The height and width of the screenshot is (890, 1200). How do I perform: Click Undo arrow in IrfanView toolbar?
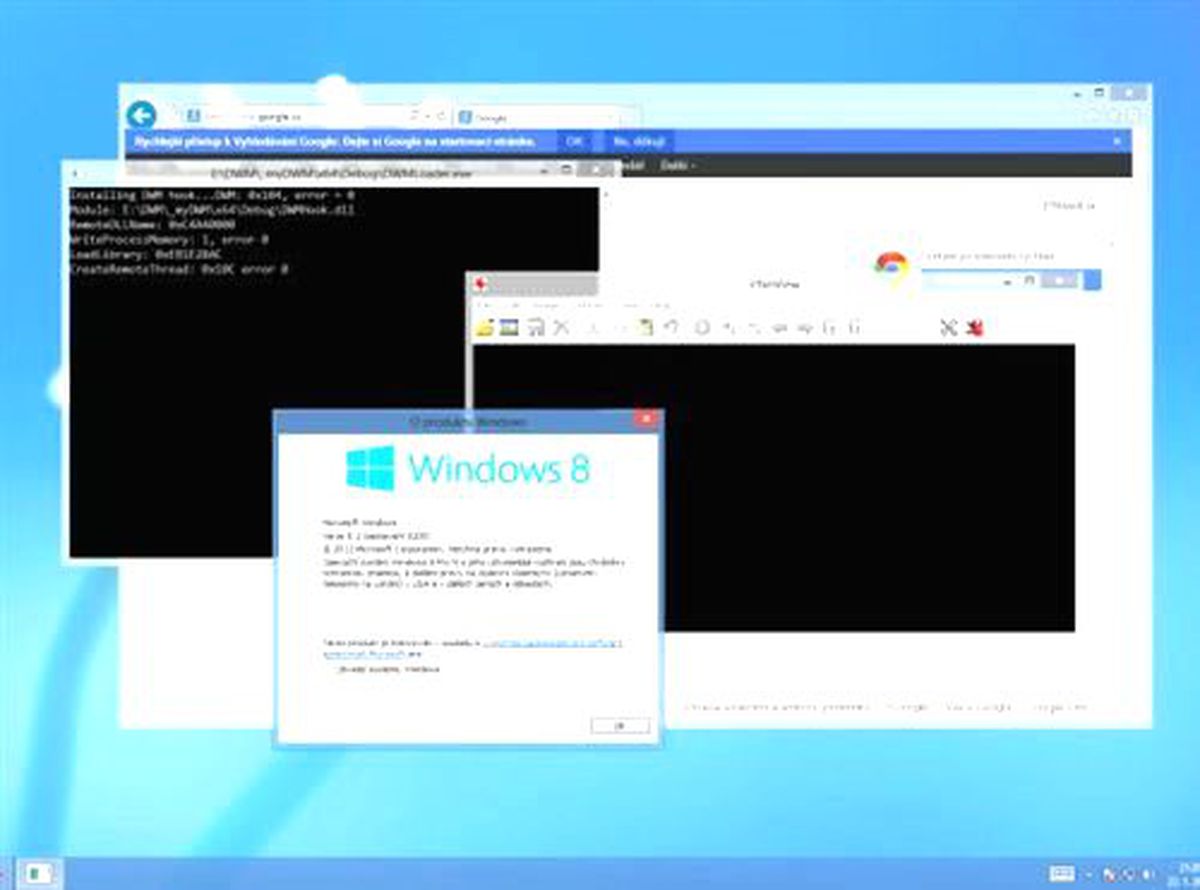click(x=673, y=327)
